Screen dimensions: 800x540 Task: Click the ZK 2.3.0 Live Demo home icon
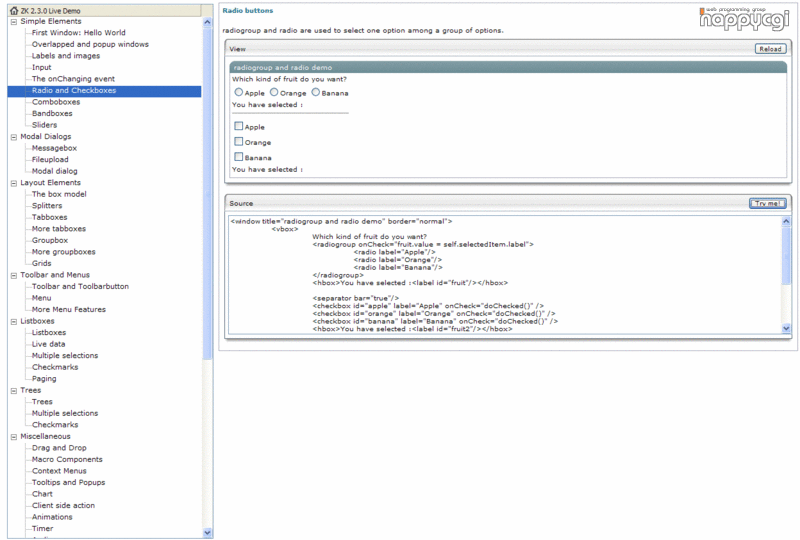coord(14,10)
